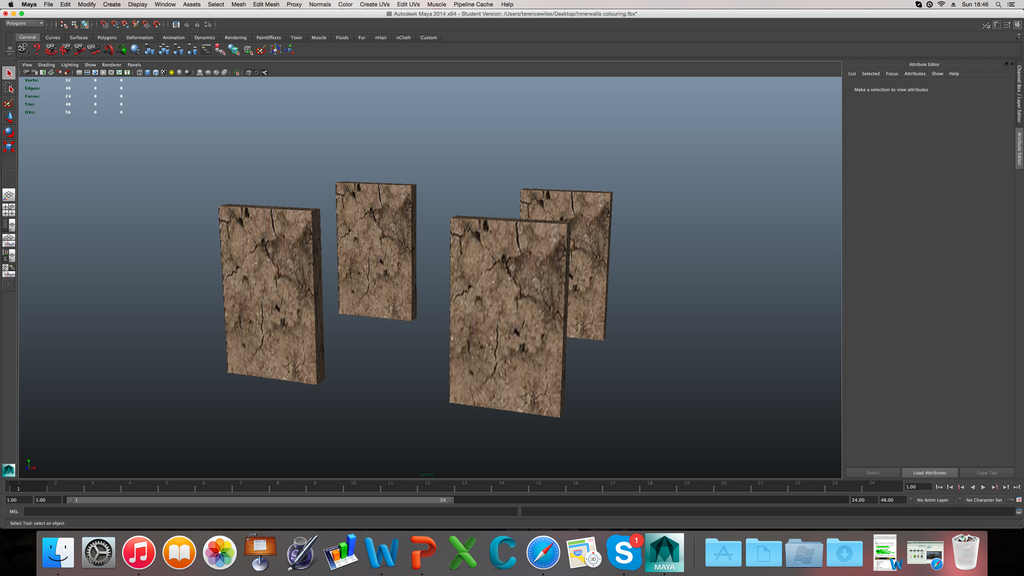Image resolution: width=1024 pixels, height=576 pixels.
Task: Switch to the Rendering shelf tab
Action: click(236, 38)
